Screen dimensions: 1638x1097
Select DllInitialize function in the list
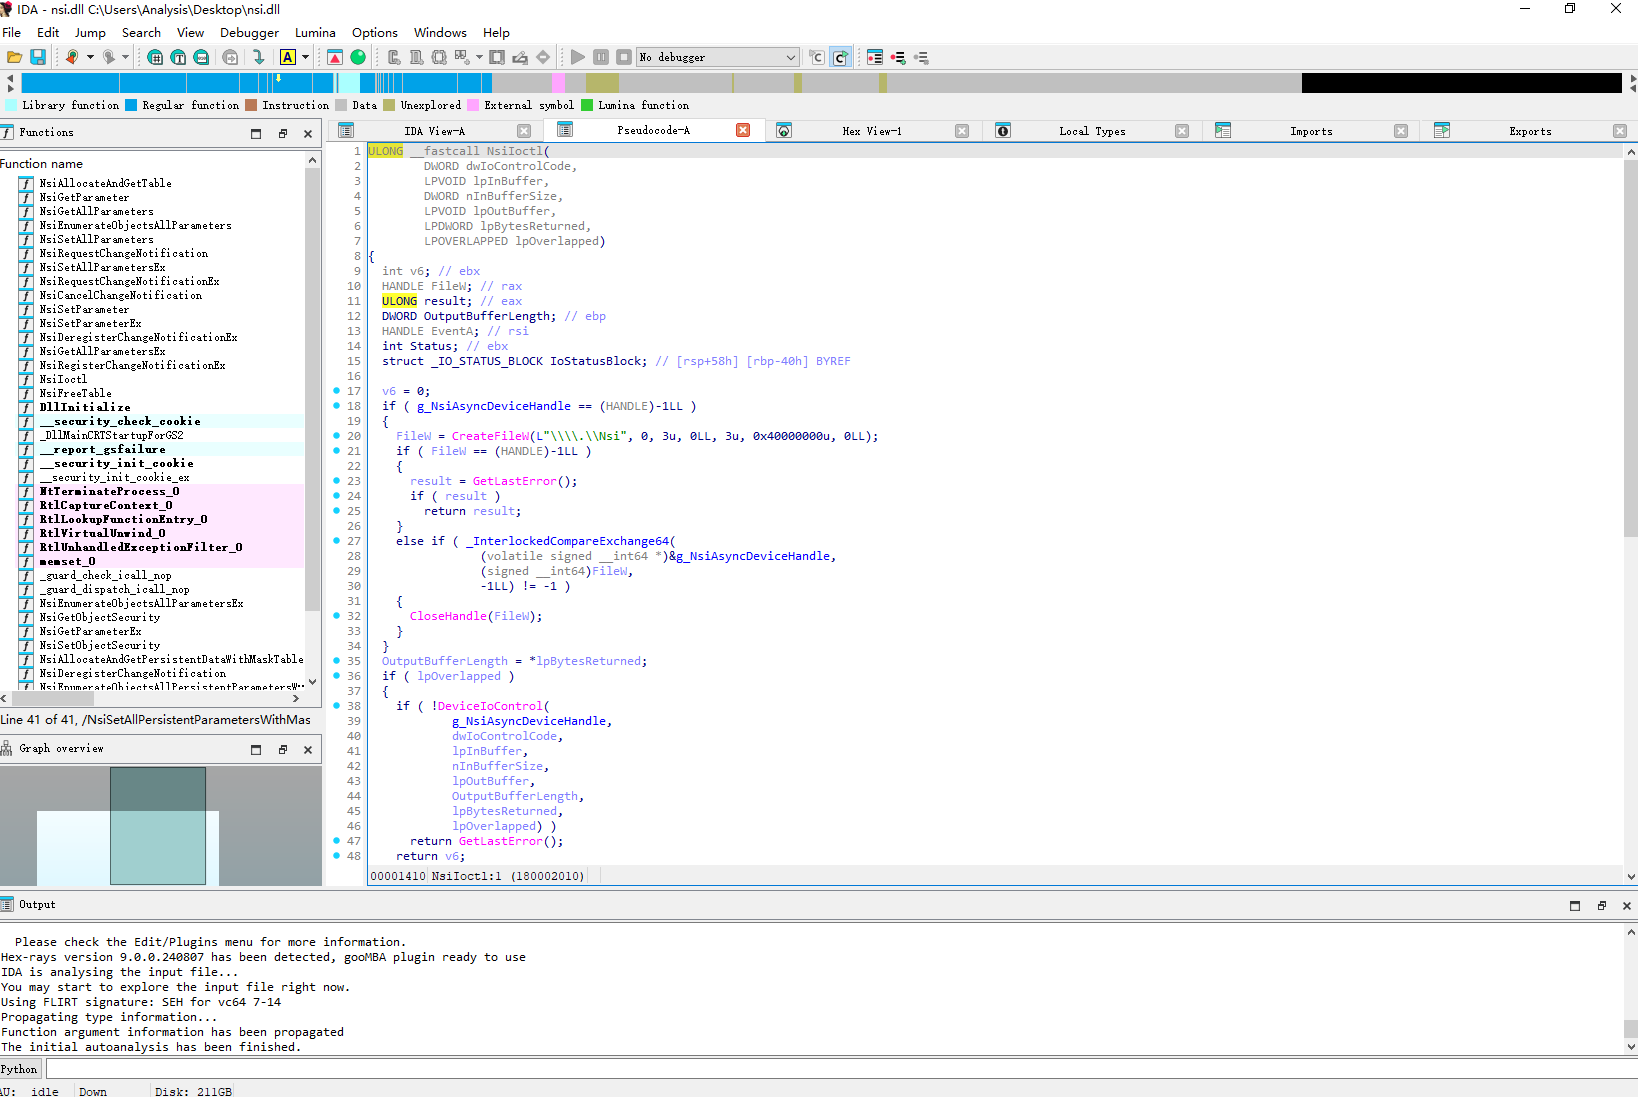(85, 407)
